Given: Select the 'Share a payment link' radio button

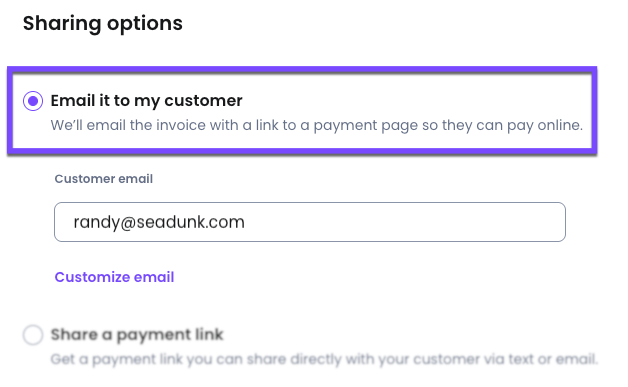Looking at the screenshot, I should (33, 335).
